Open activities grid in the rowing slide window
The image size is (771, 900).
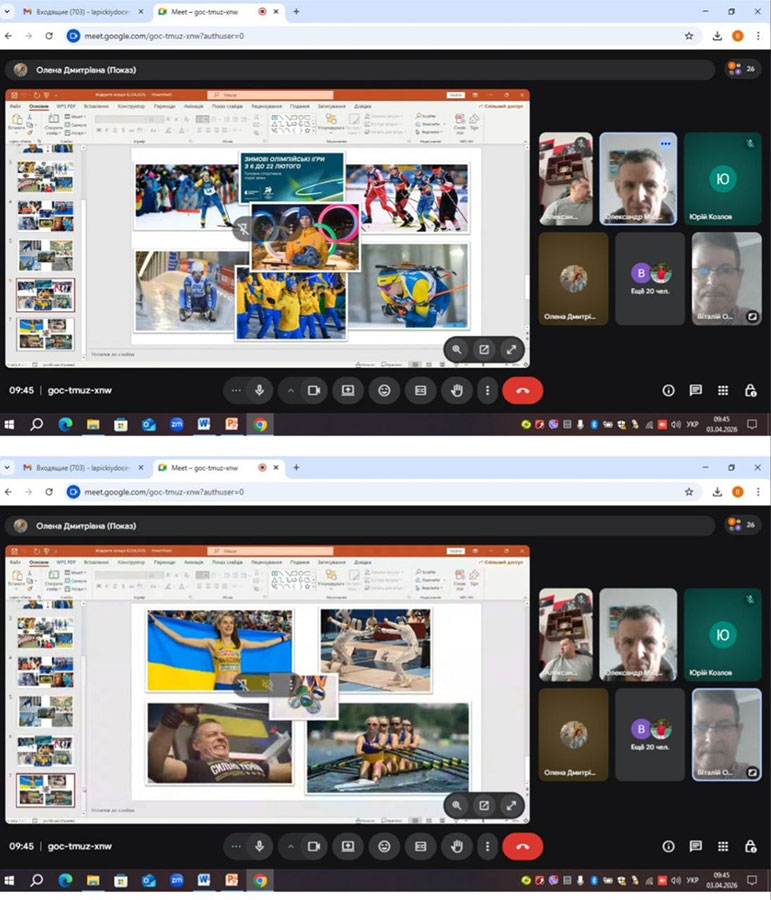(723, 846)
